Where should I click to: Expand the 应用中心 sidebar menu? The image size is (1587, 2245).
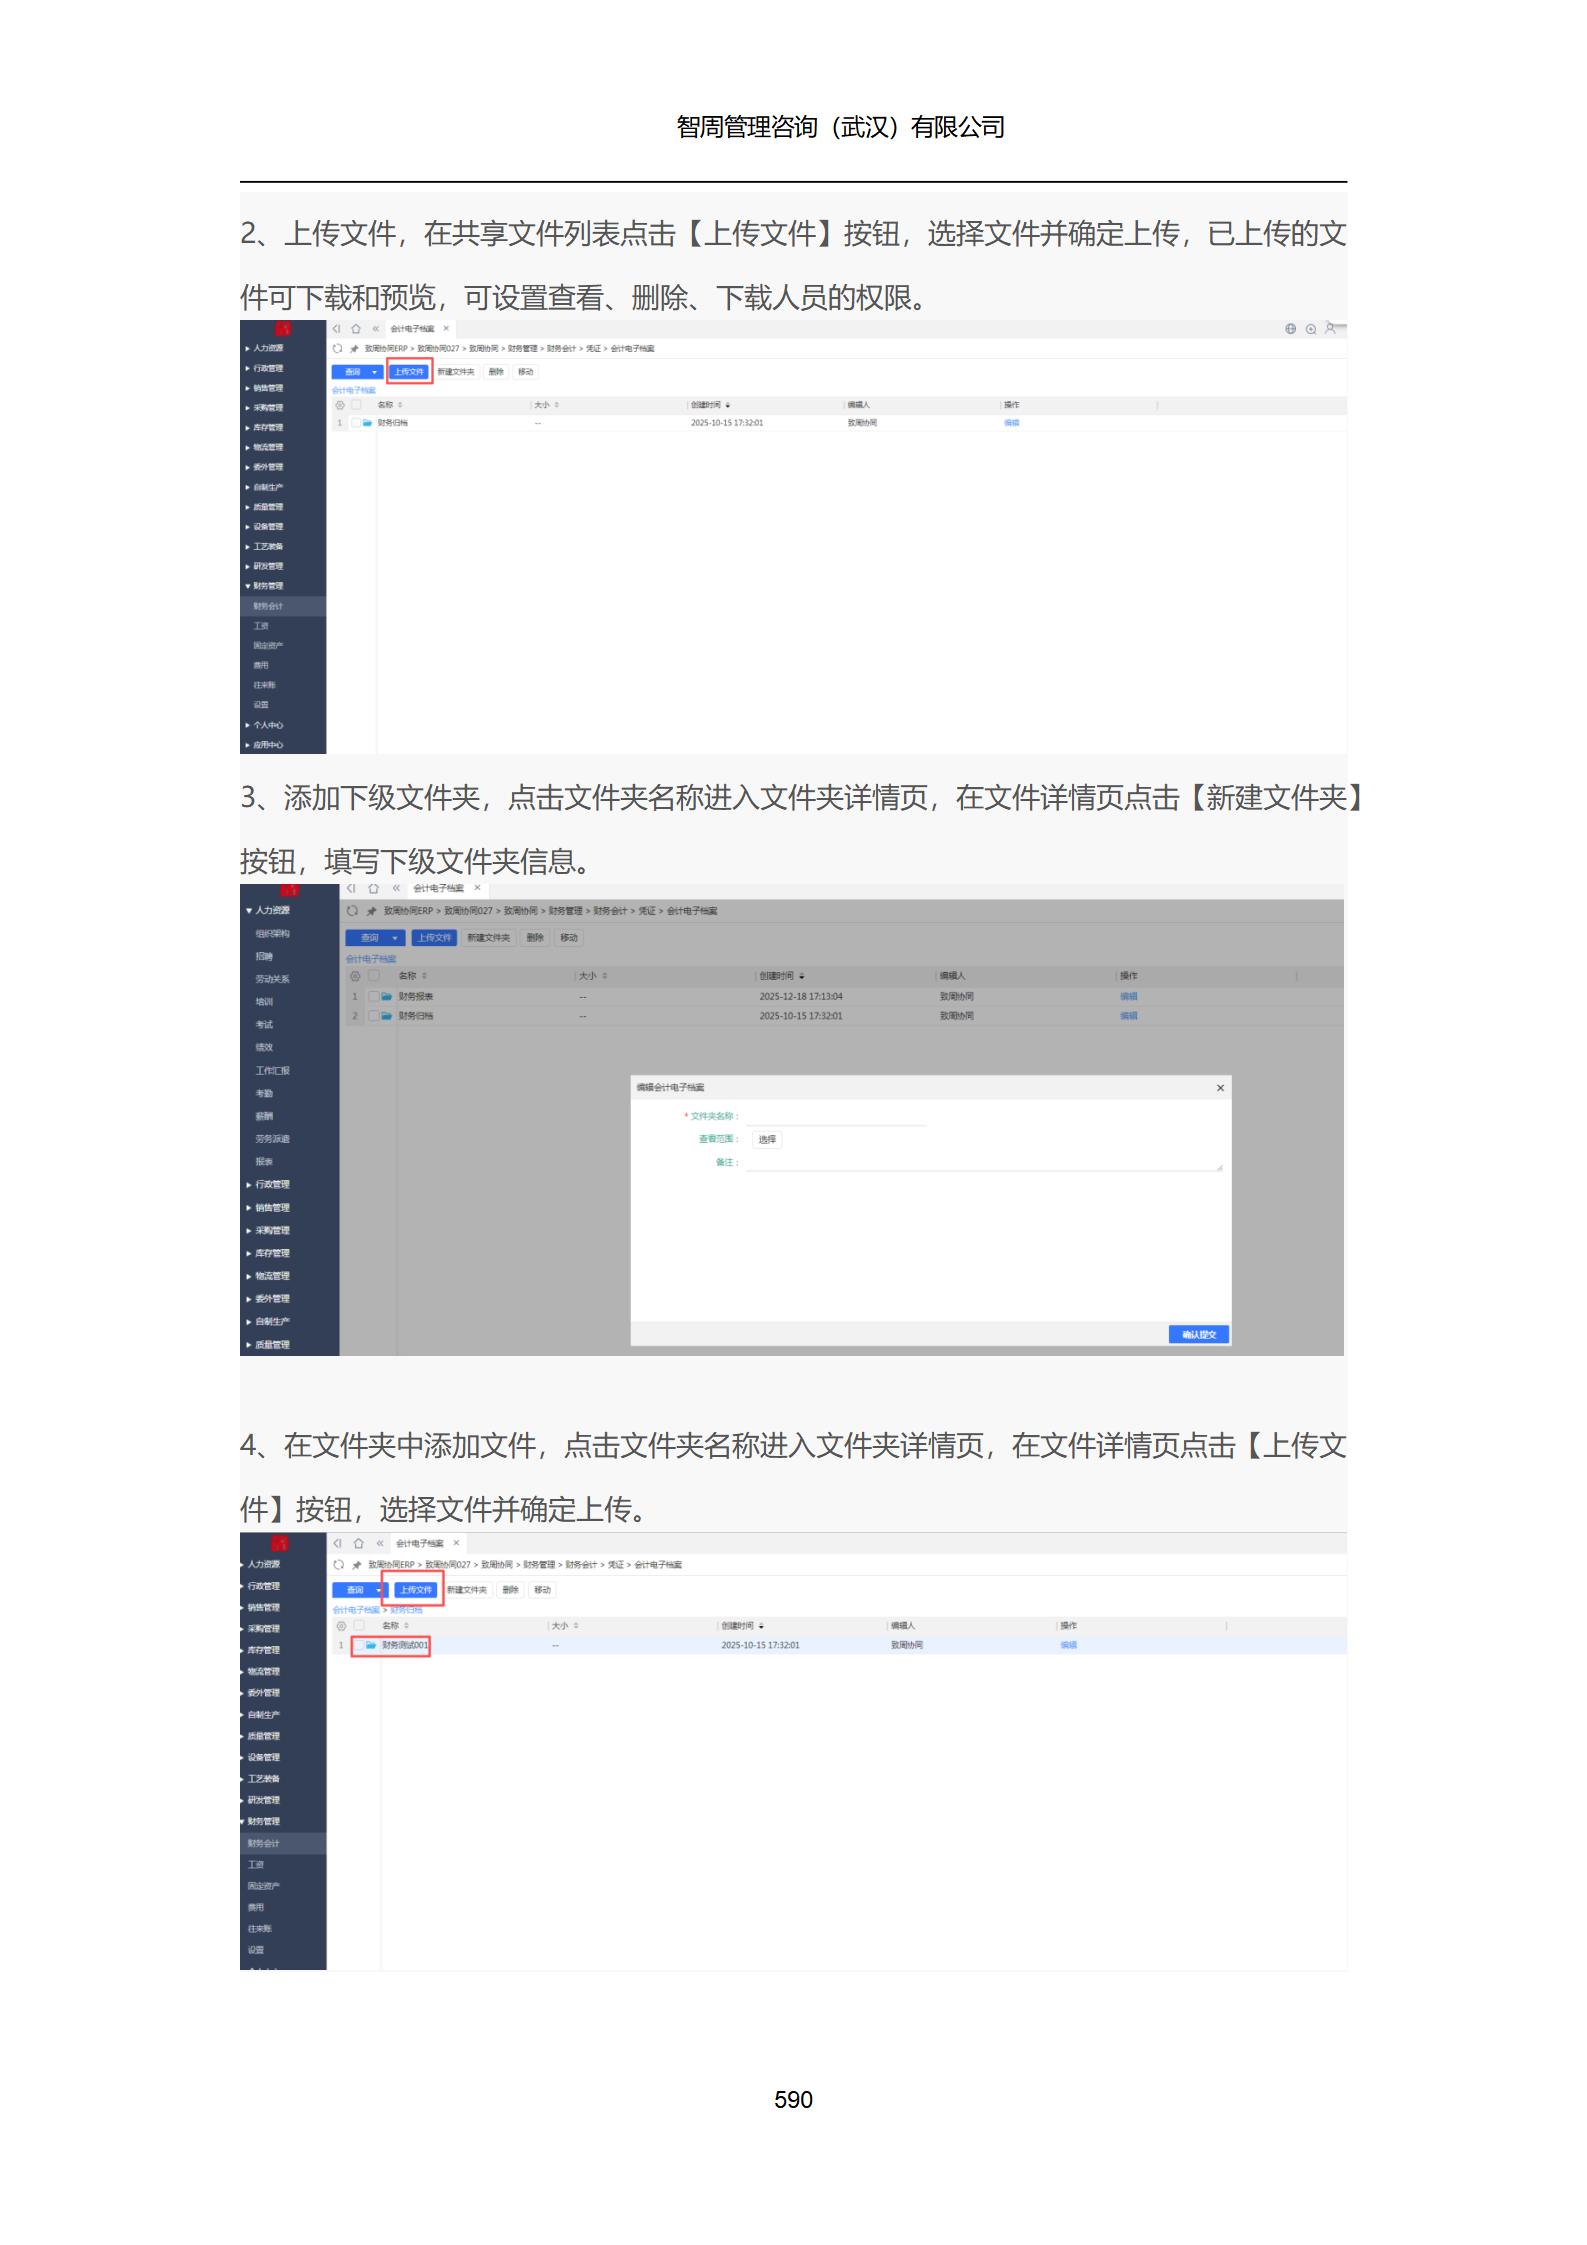pos(264,745)
